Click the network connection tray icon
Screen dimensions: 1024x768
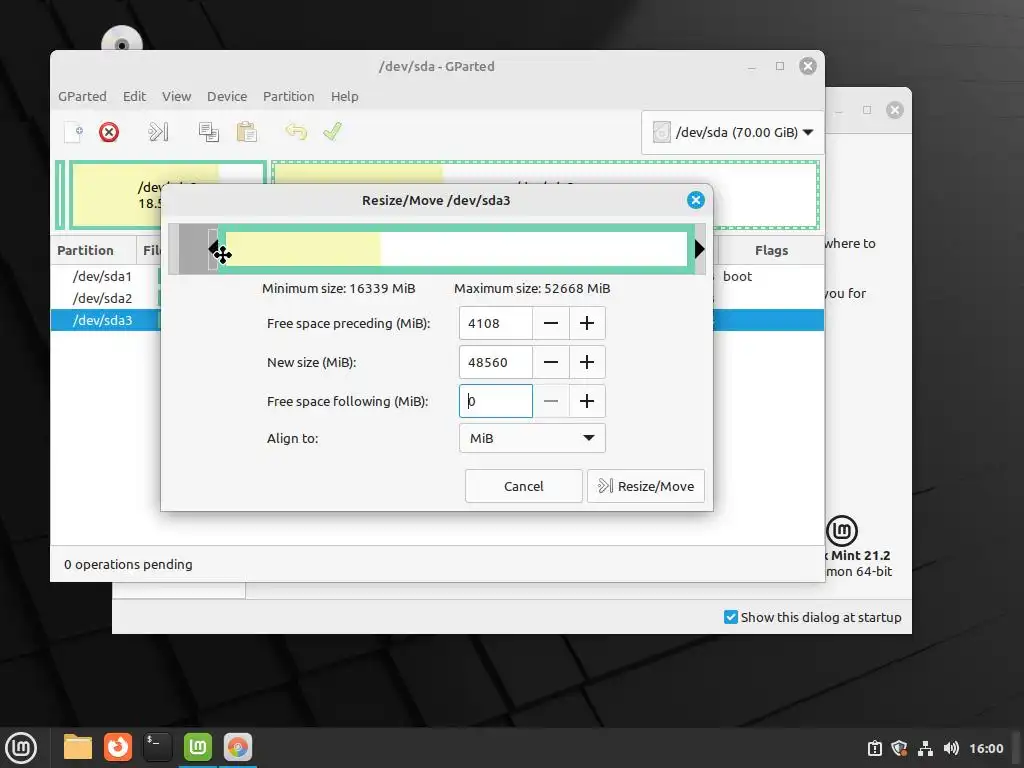pos(925,748)
